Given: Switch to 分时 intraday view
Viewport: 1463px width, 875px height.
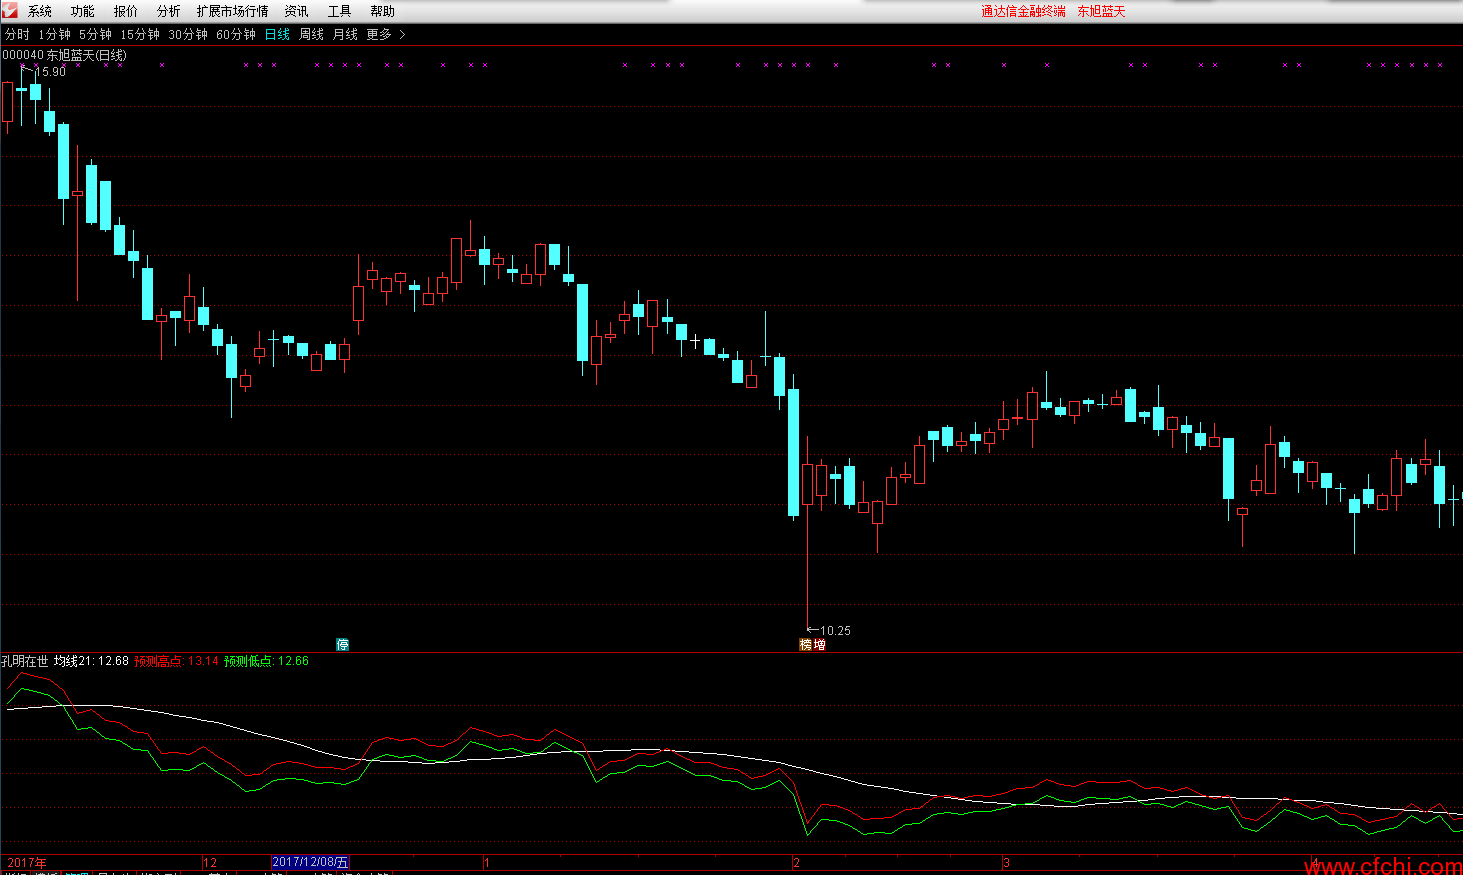Looking at the screenshot, I should pyautogui.click(x=17, y=34).
